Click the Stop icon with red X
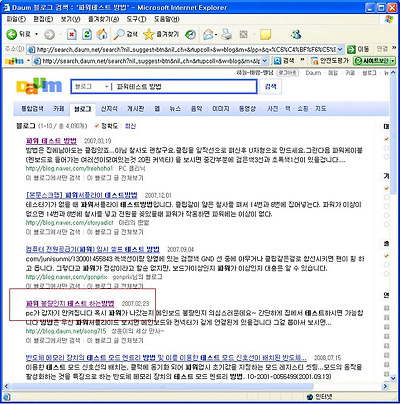Image resolution: width=400 pixels, height=404 pixels. click(x=72, y=34)
